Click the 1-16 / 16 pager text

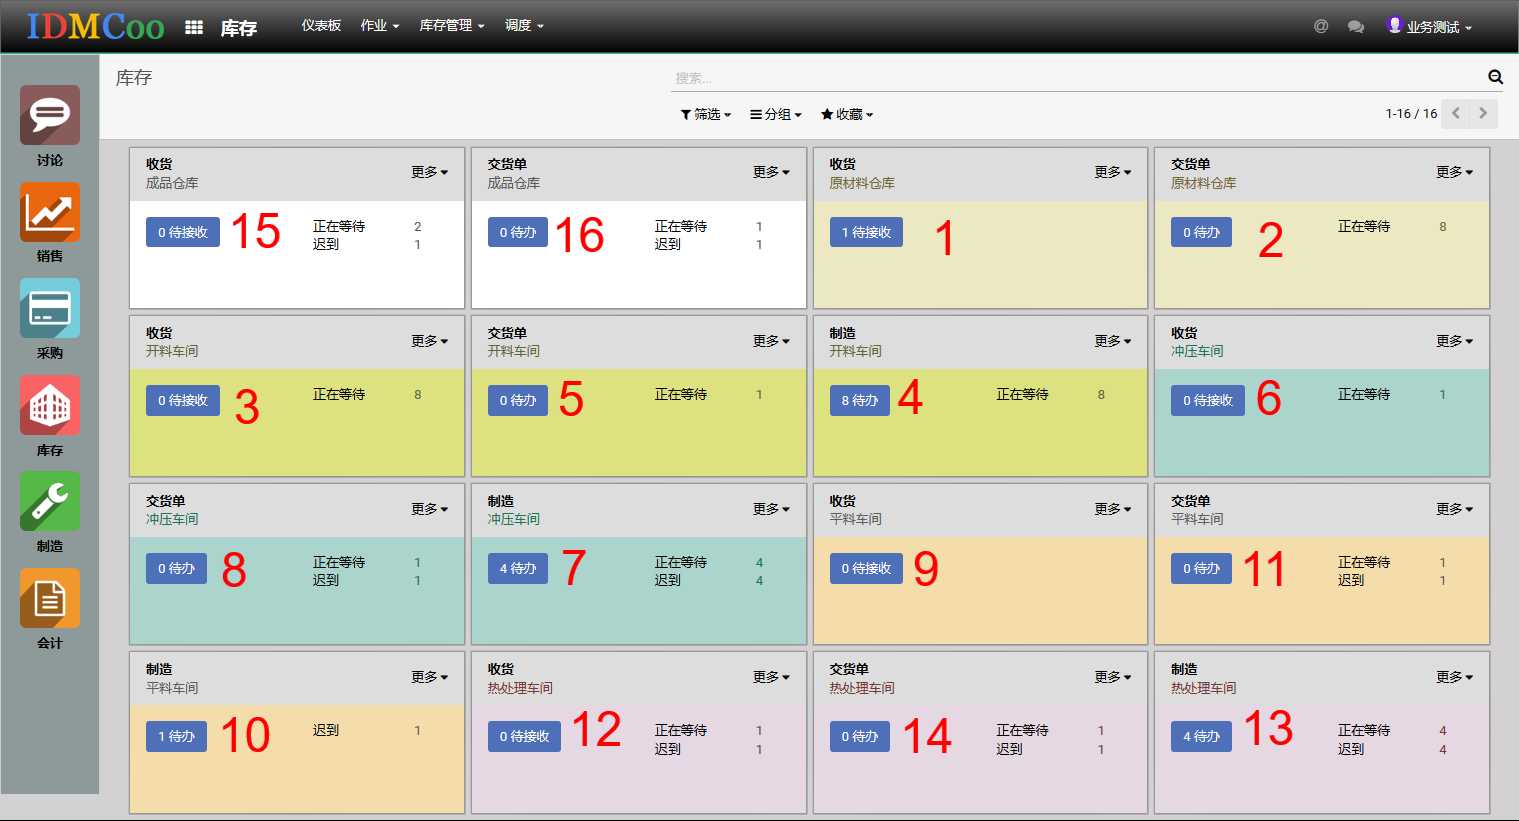tap(1411, 113)
